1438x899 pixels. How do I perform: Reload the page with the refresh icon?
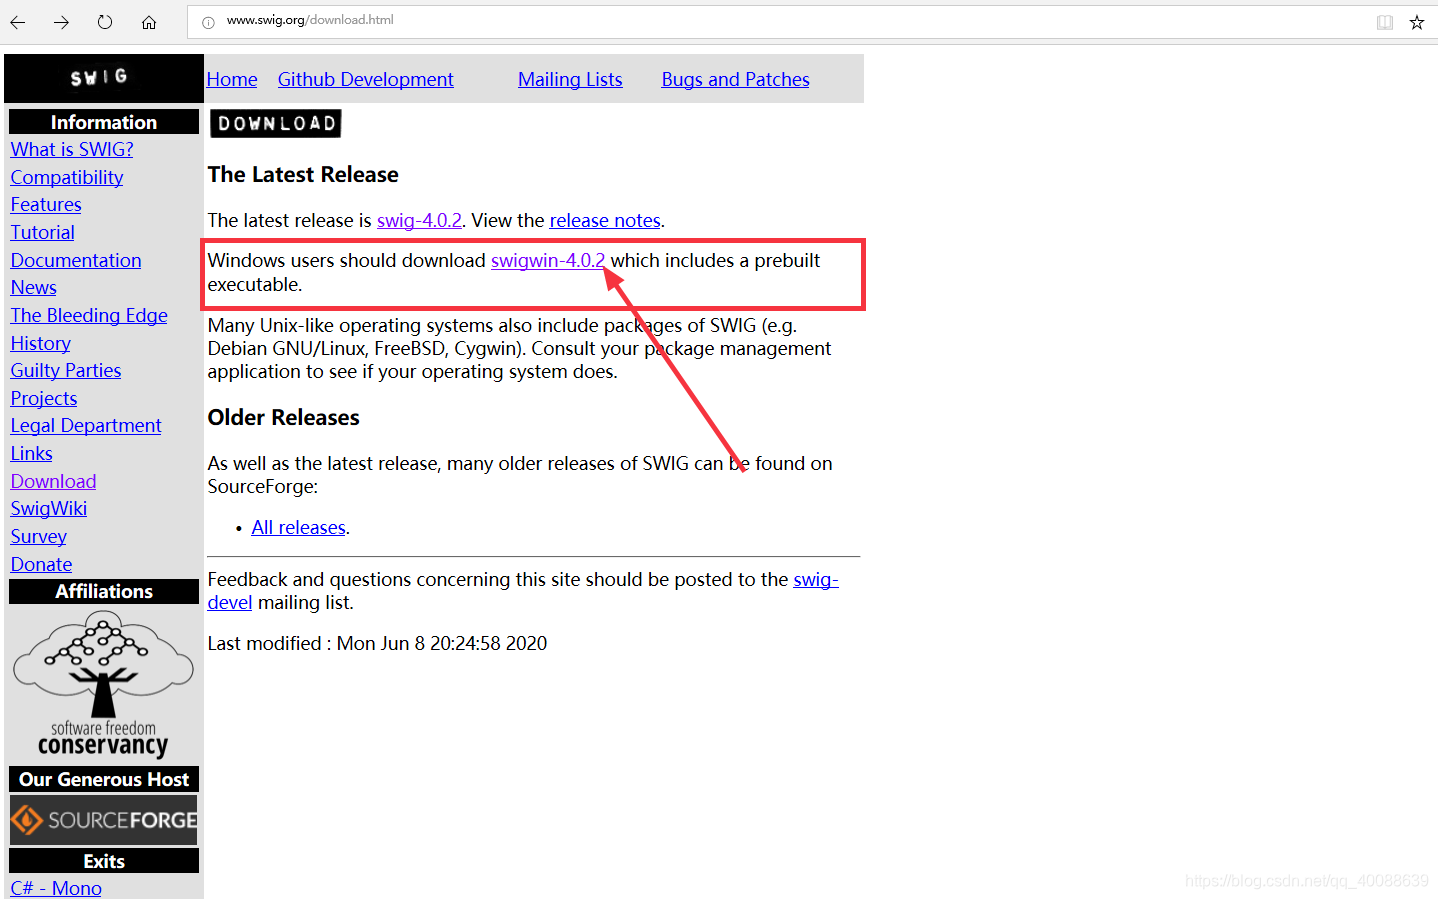tap(105, 21)
